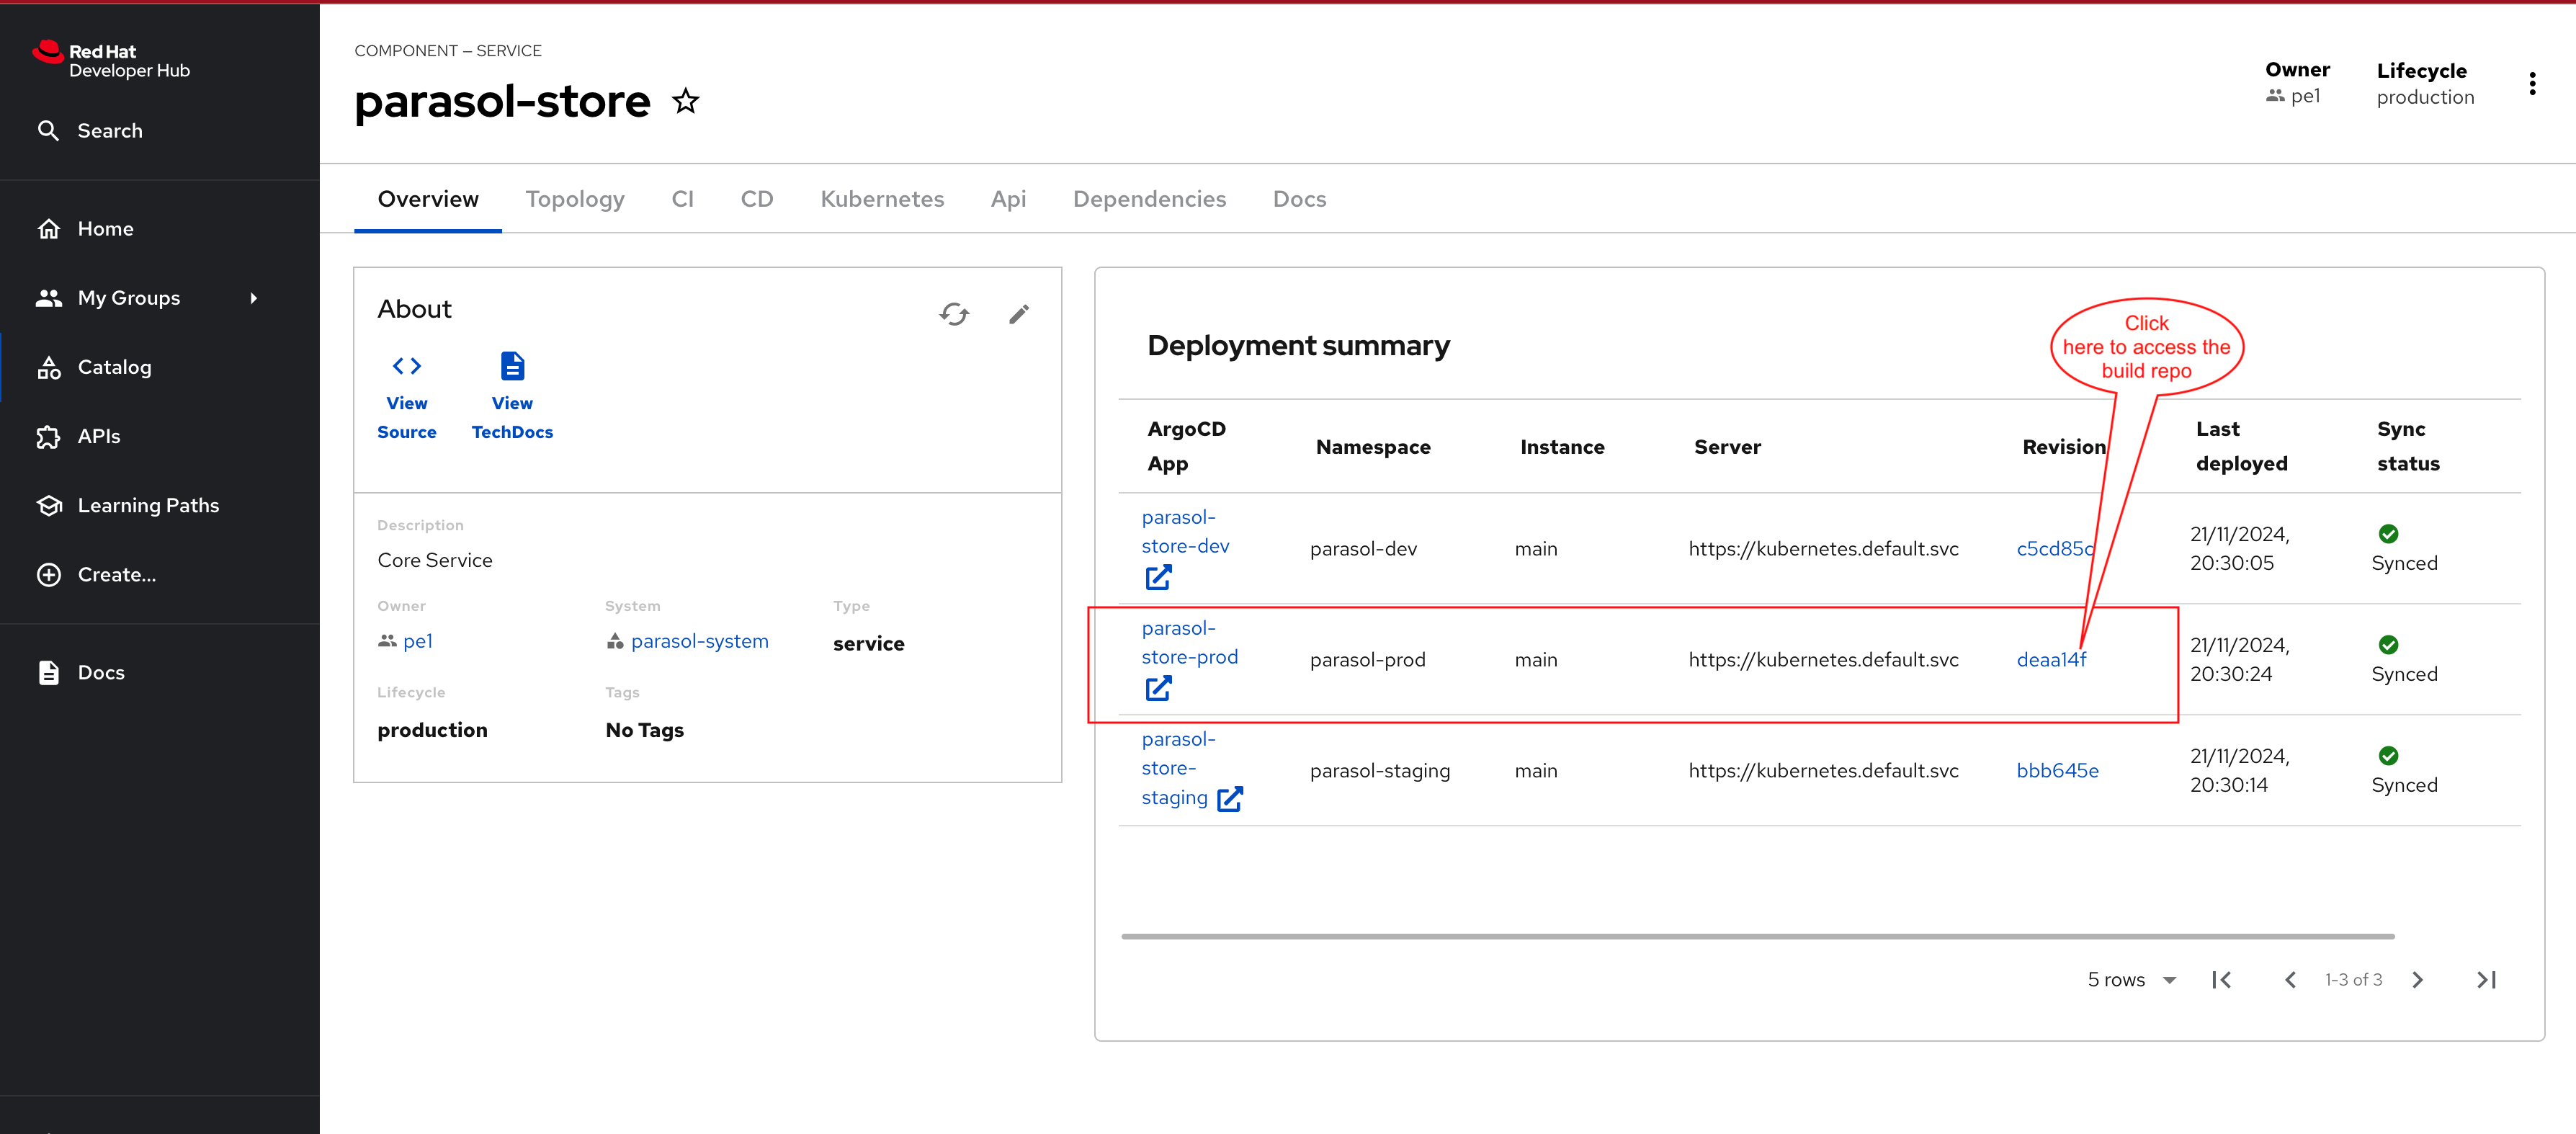
Task: Click View Source link
Action: 407,397
